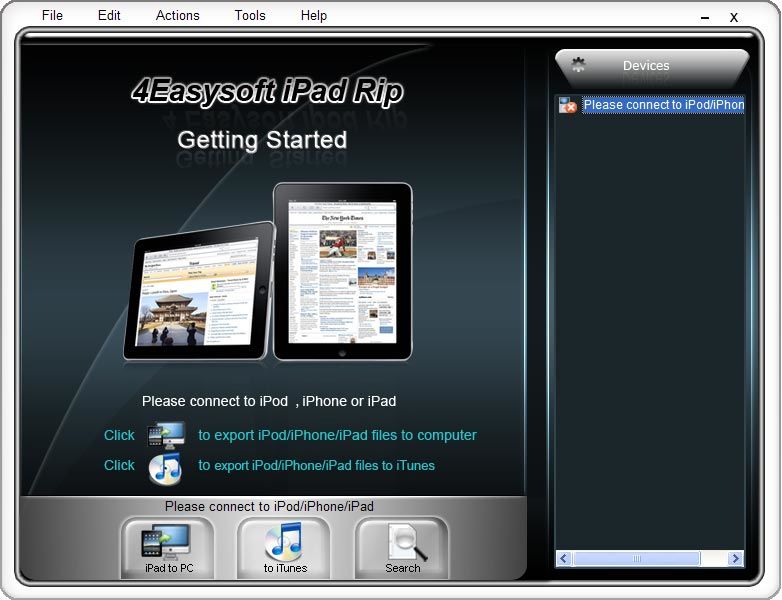Open the Help menu
The height and width of the screenshot is (600, 782).
click(x=314, y=15)
